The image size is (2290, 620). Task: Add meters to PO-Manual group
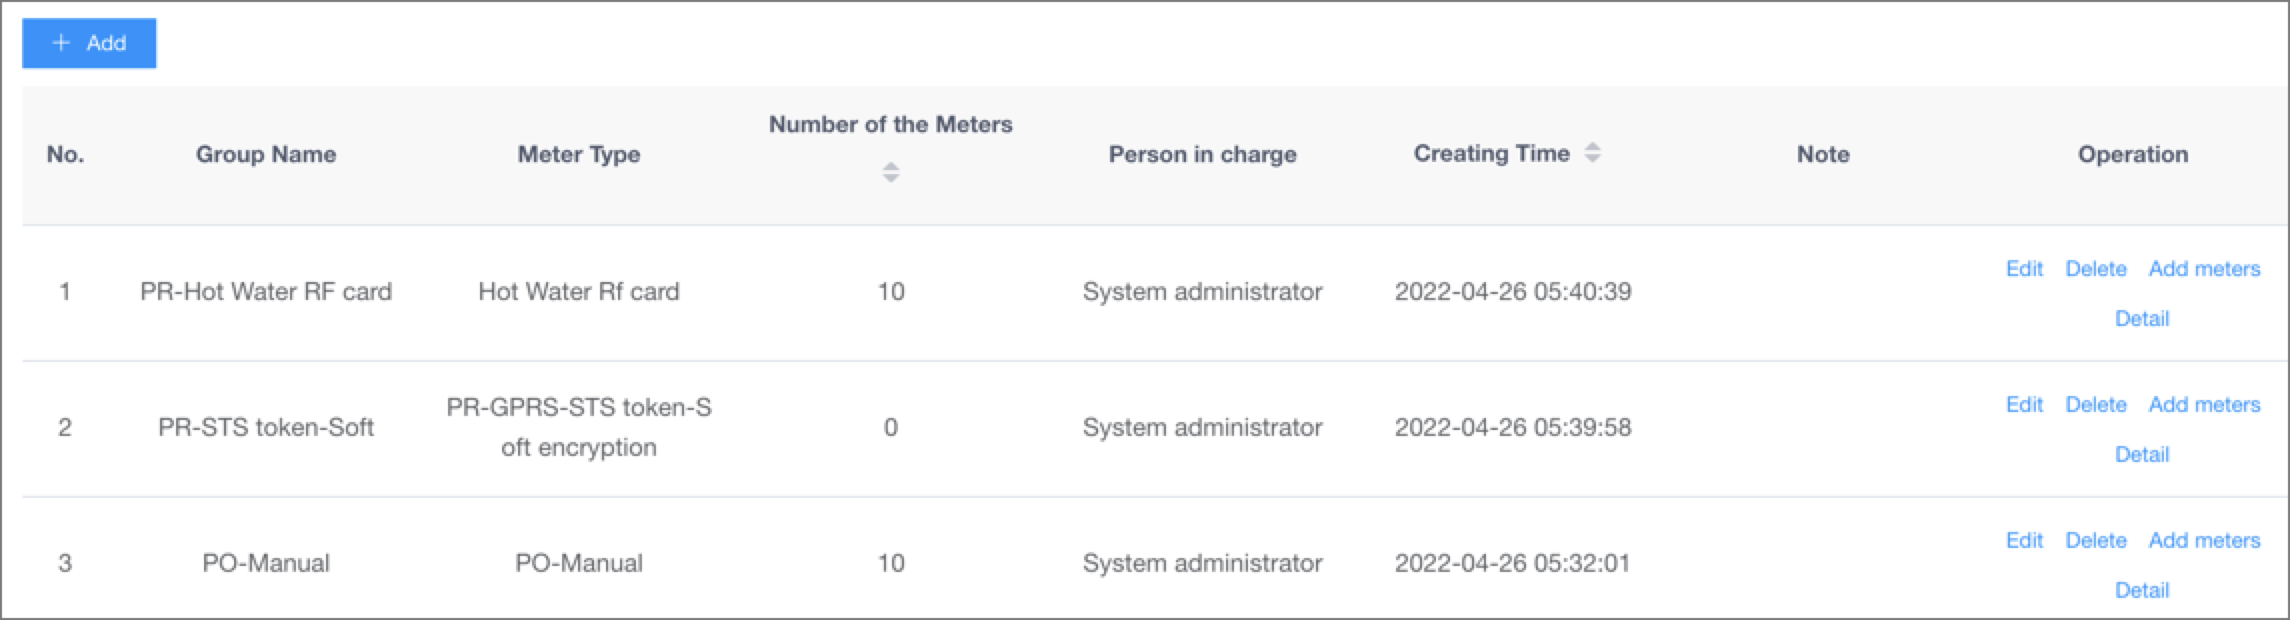click(2204, 540)
